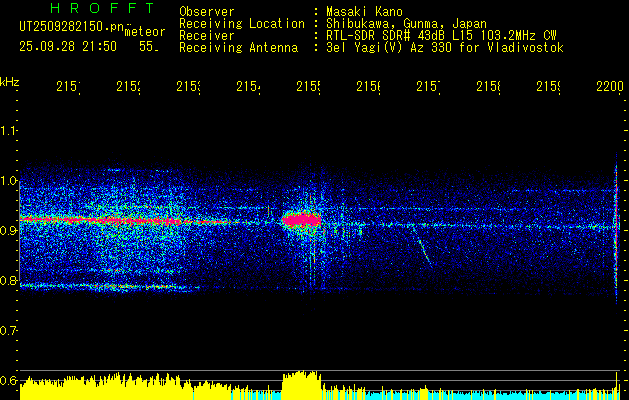Click the Shibukawa, Gunma, Japan location text

point(406,24)
